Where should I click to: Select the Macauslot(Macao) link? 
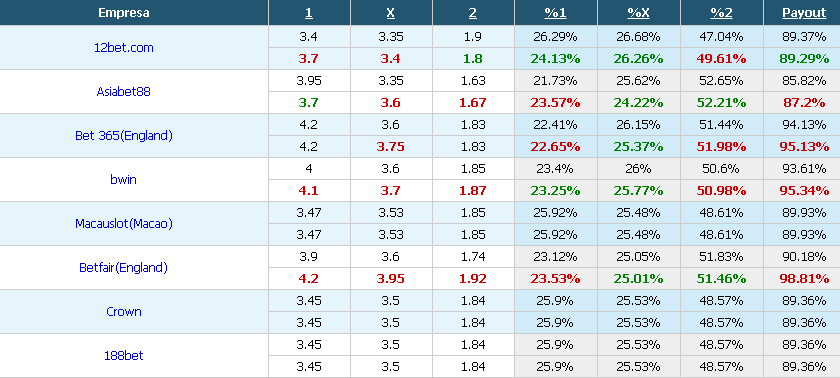[x=124, y=223]
